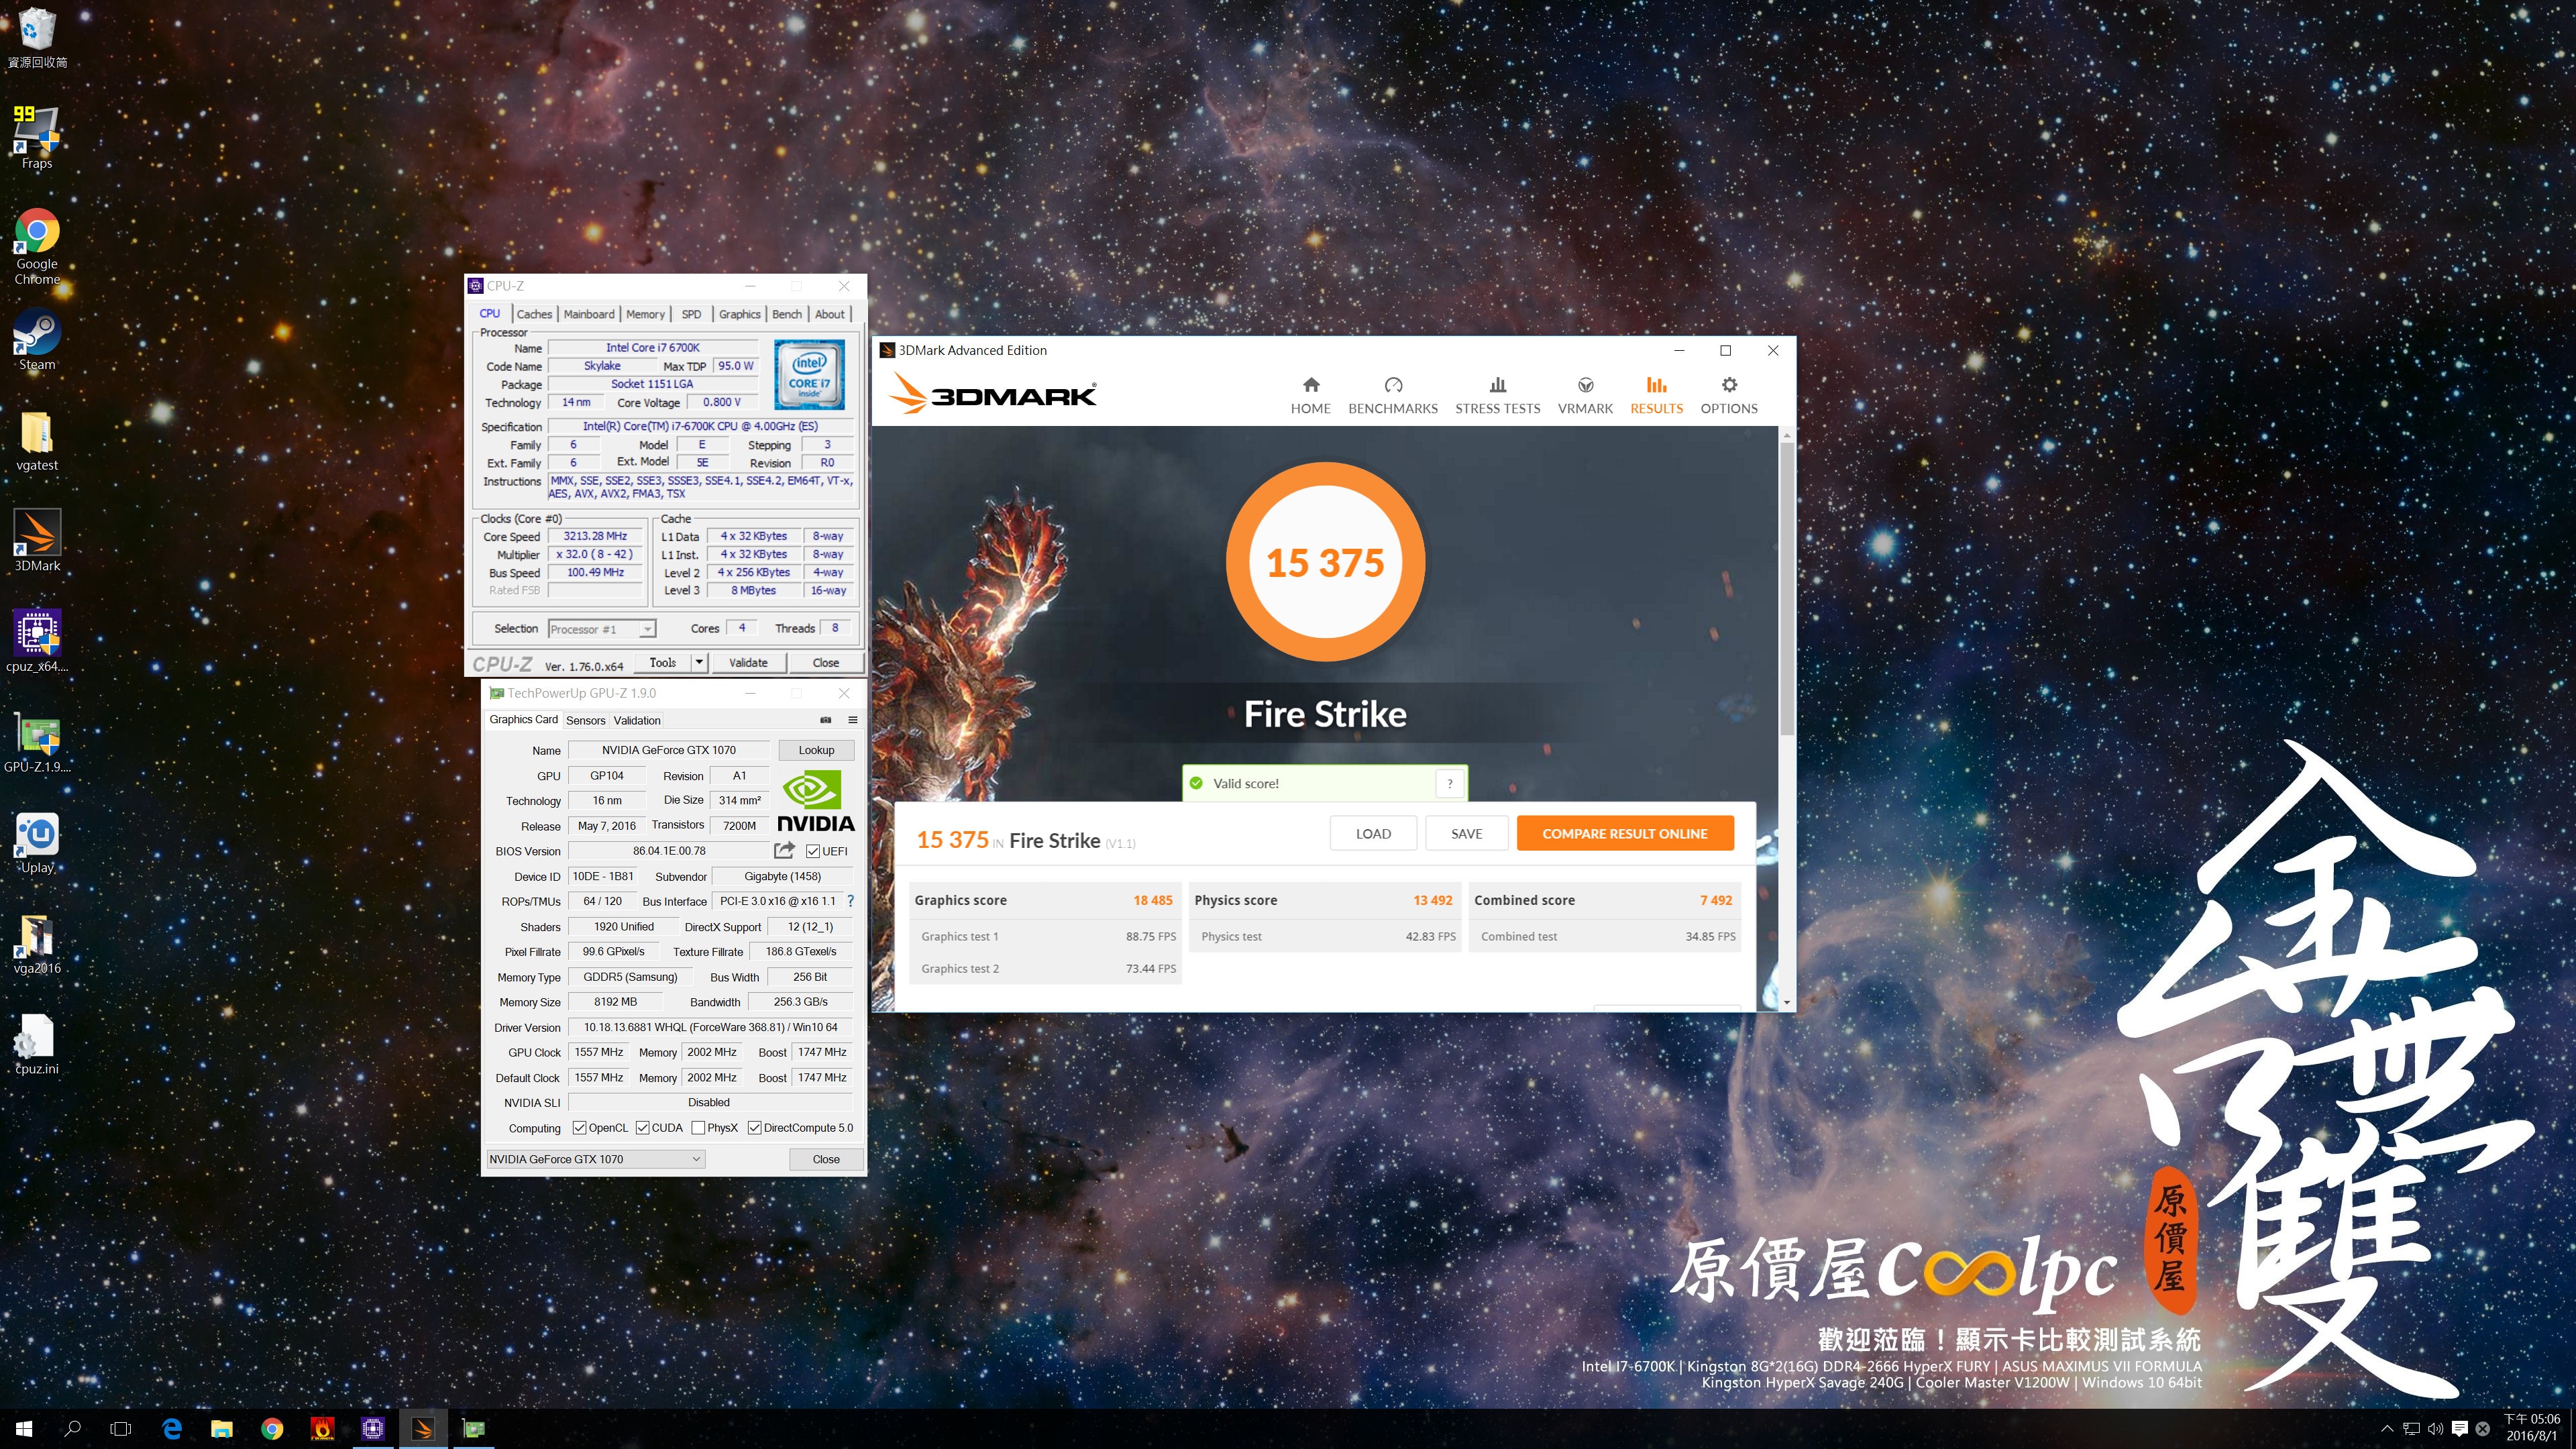
Task: Open File Explorer from taskbar
Action: 222,1429
